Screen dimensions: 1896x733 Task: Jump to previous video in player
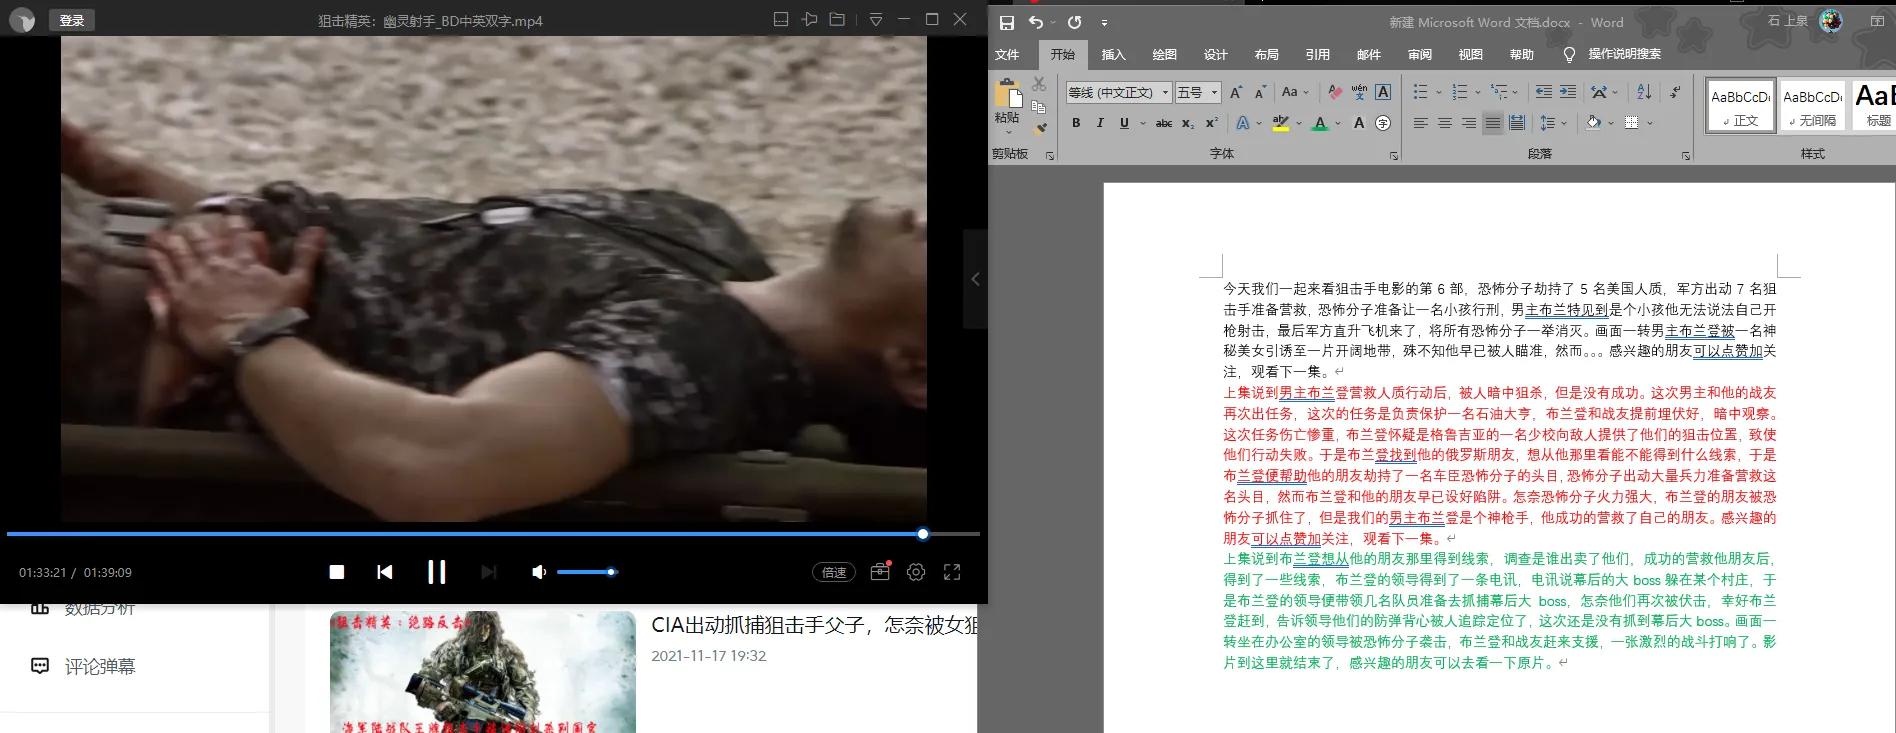(384, 572)
